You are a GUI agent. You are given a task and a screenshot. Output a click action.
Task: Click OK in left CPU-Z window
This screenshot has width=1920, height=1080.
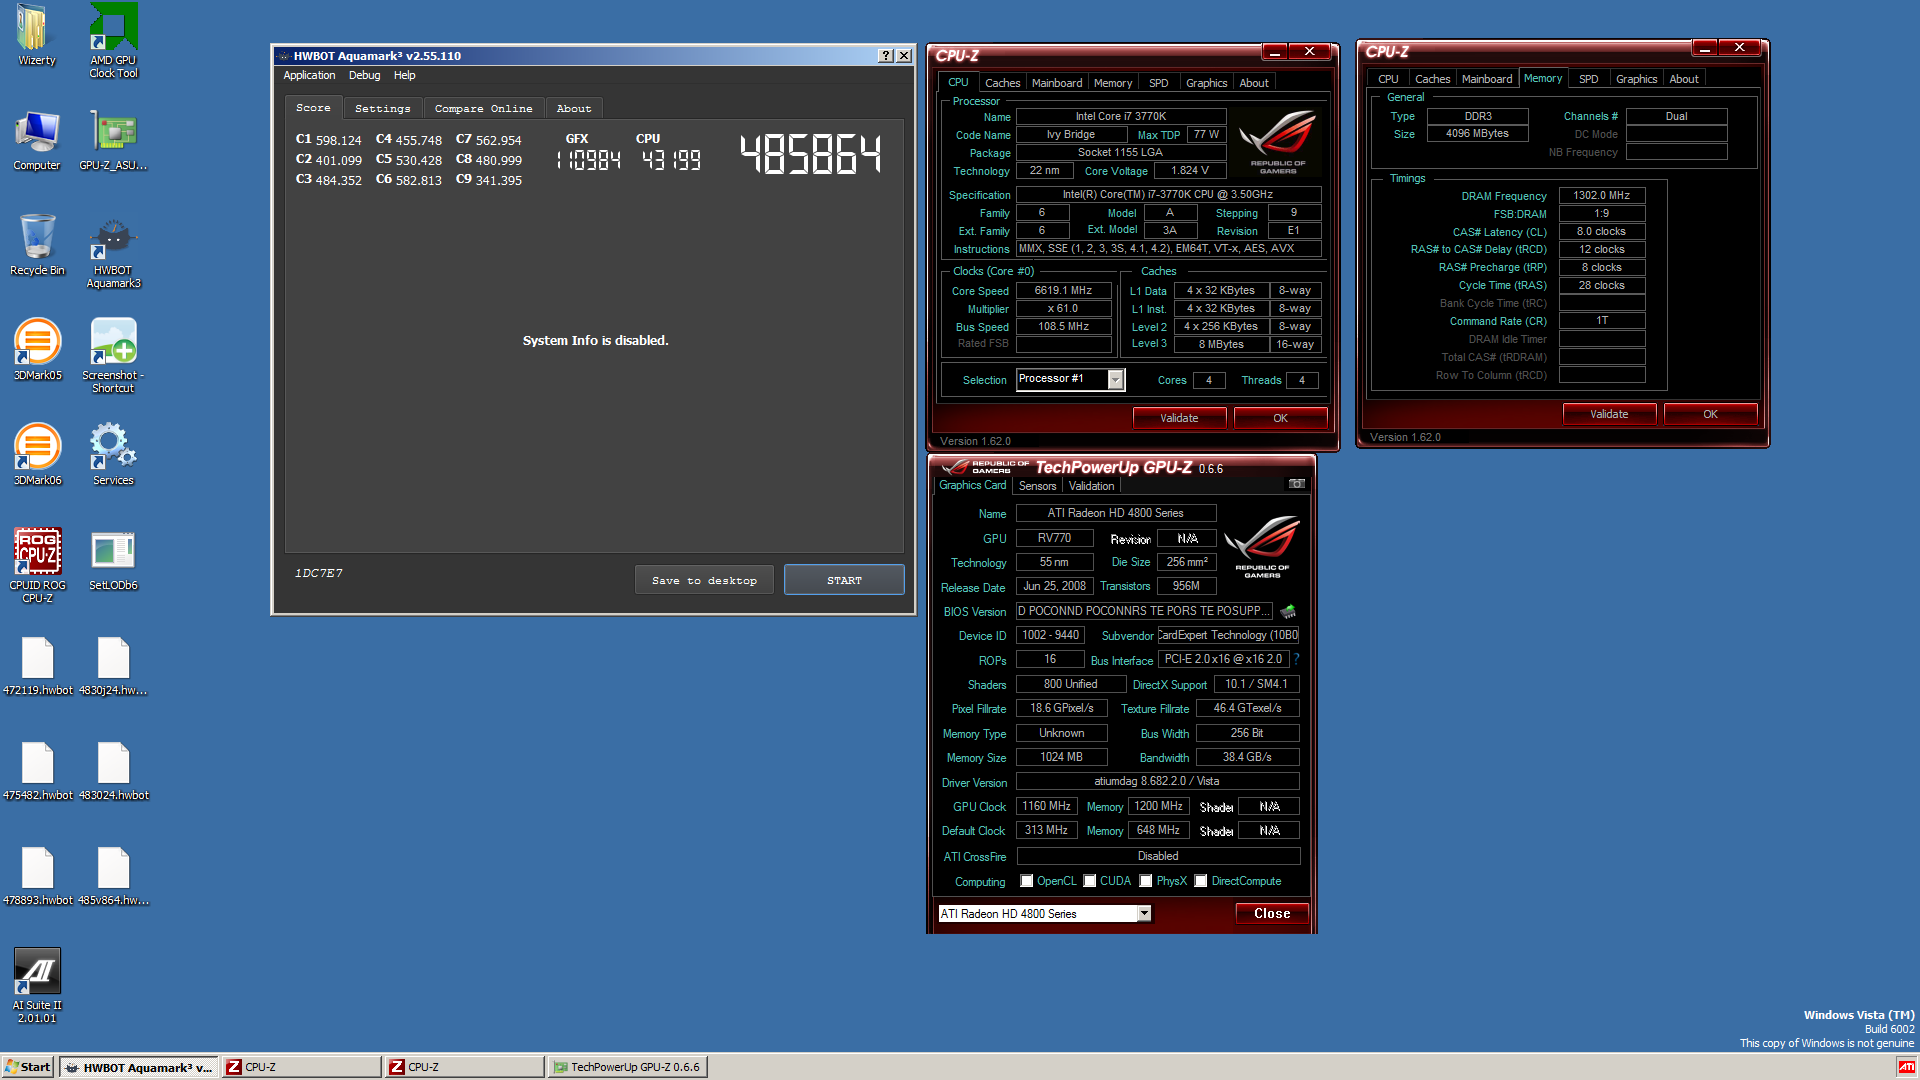(1280, 418)
